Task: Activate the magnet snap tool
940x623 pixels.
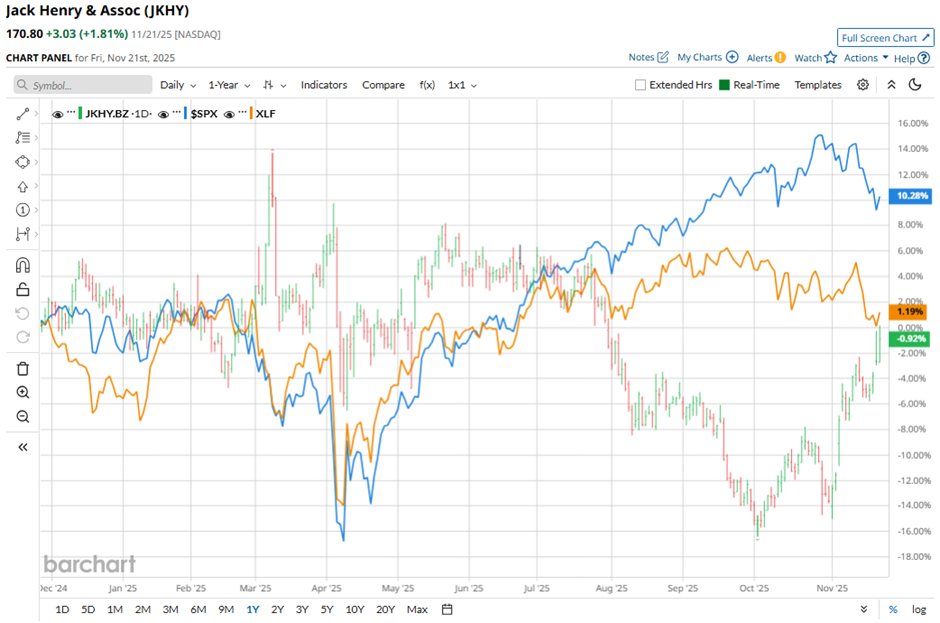Action: (x=23, y=266)
